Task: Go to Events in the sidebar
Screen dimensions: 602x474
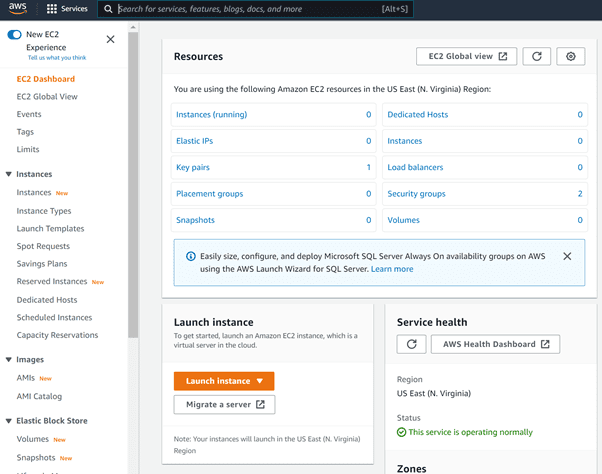Action: tap(29, 114)
